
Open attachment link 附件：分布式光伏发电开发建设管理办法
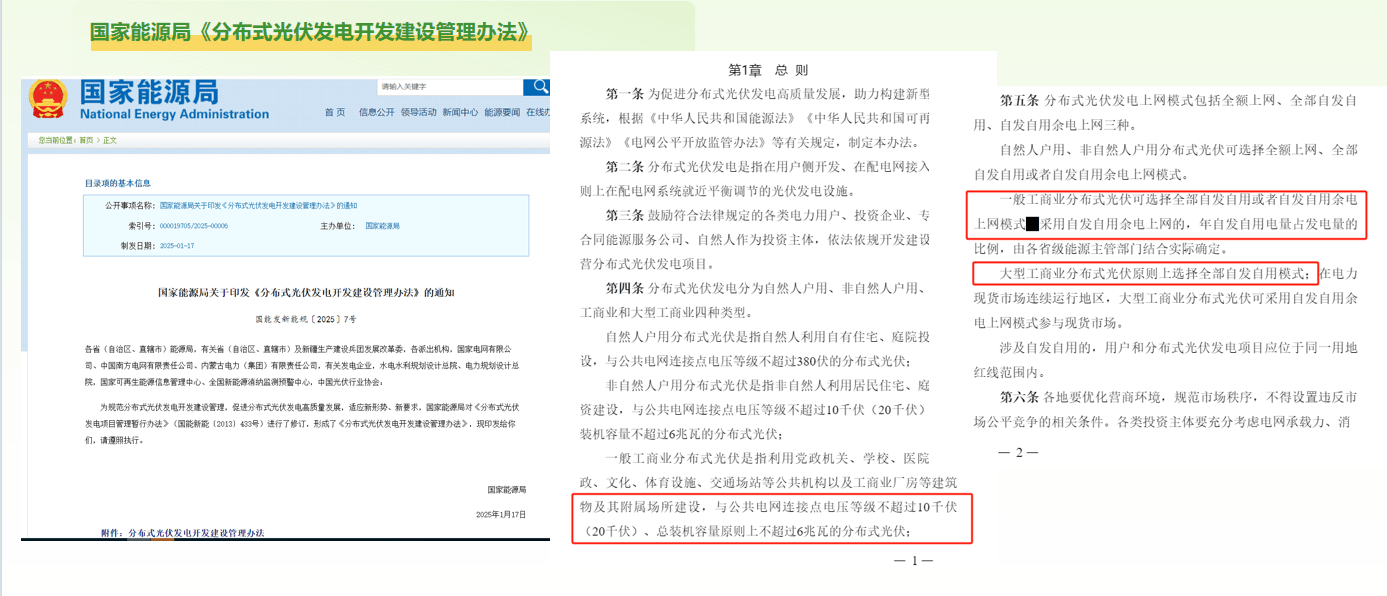(x=183, y=534)
